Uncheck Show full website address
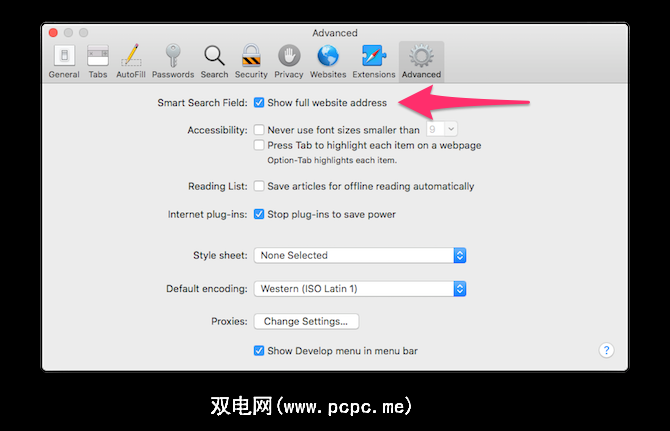 point(259,103)
